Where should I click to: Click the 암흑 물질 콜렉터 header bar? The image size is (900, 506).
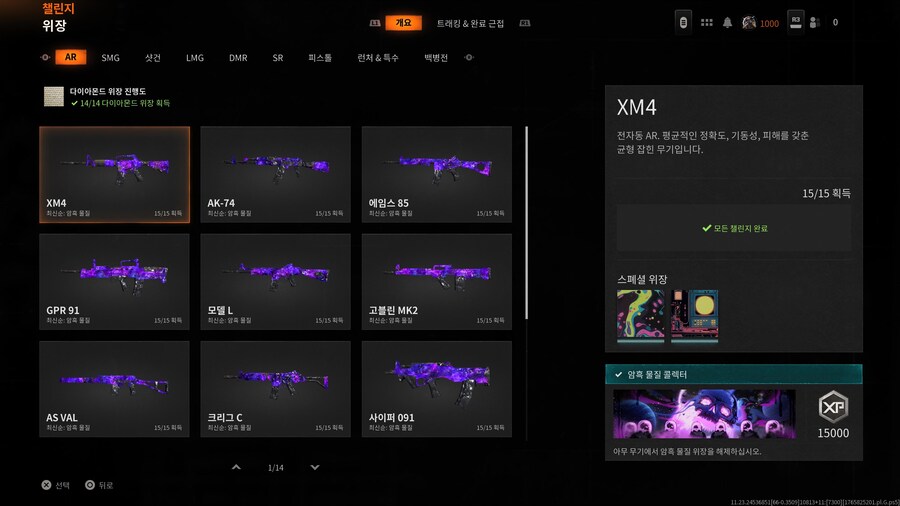[734, 374]
